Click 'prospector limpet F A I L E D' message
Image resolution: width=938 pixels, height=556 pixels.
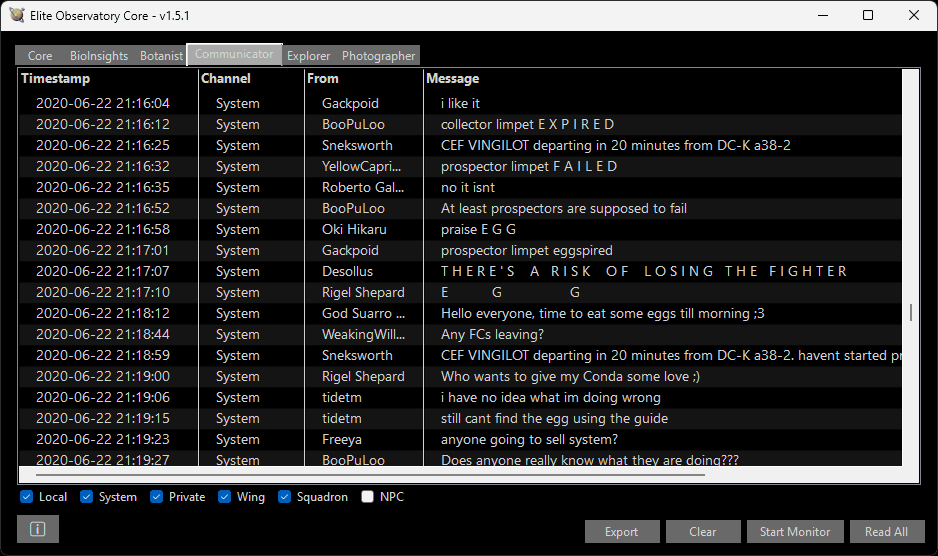click(x=529, y=166)
